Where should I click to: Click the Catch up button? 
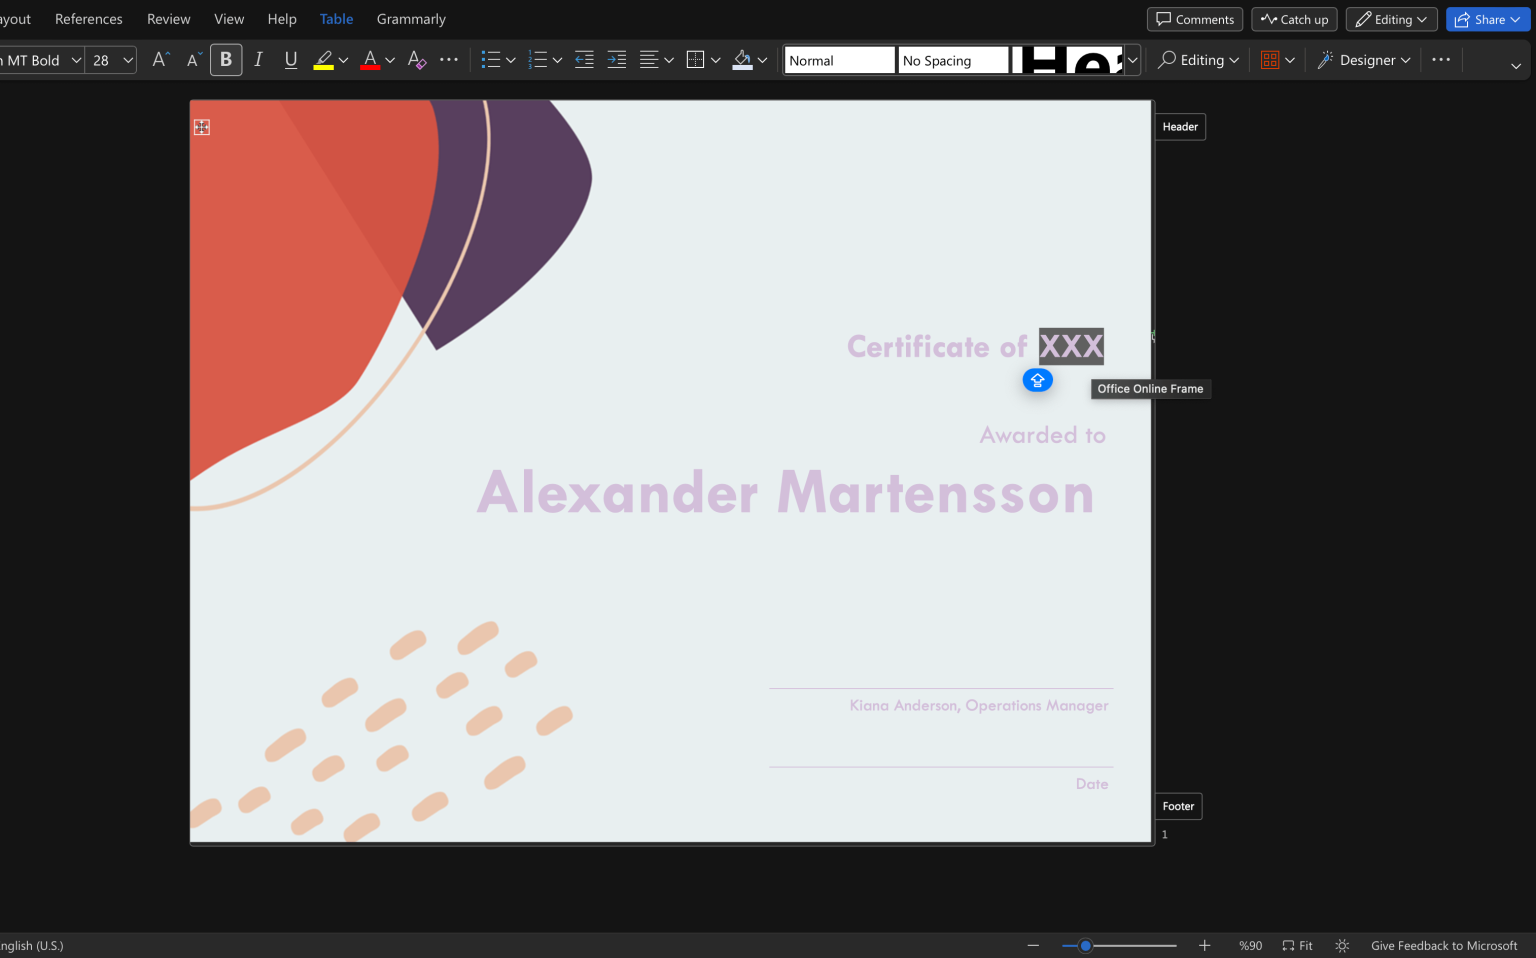[x=1294, y=19]
